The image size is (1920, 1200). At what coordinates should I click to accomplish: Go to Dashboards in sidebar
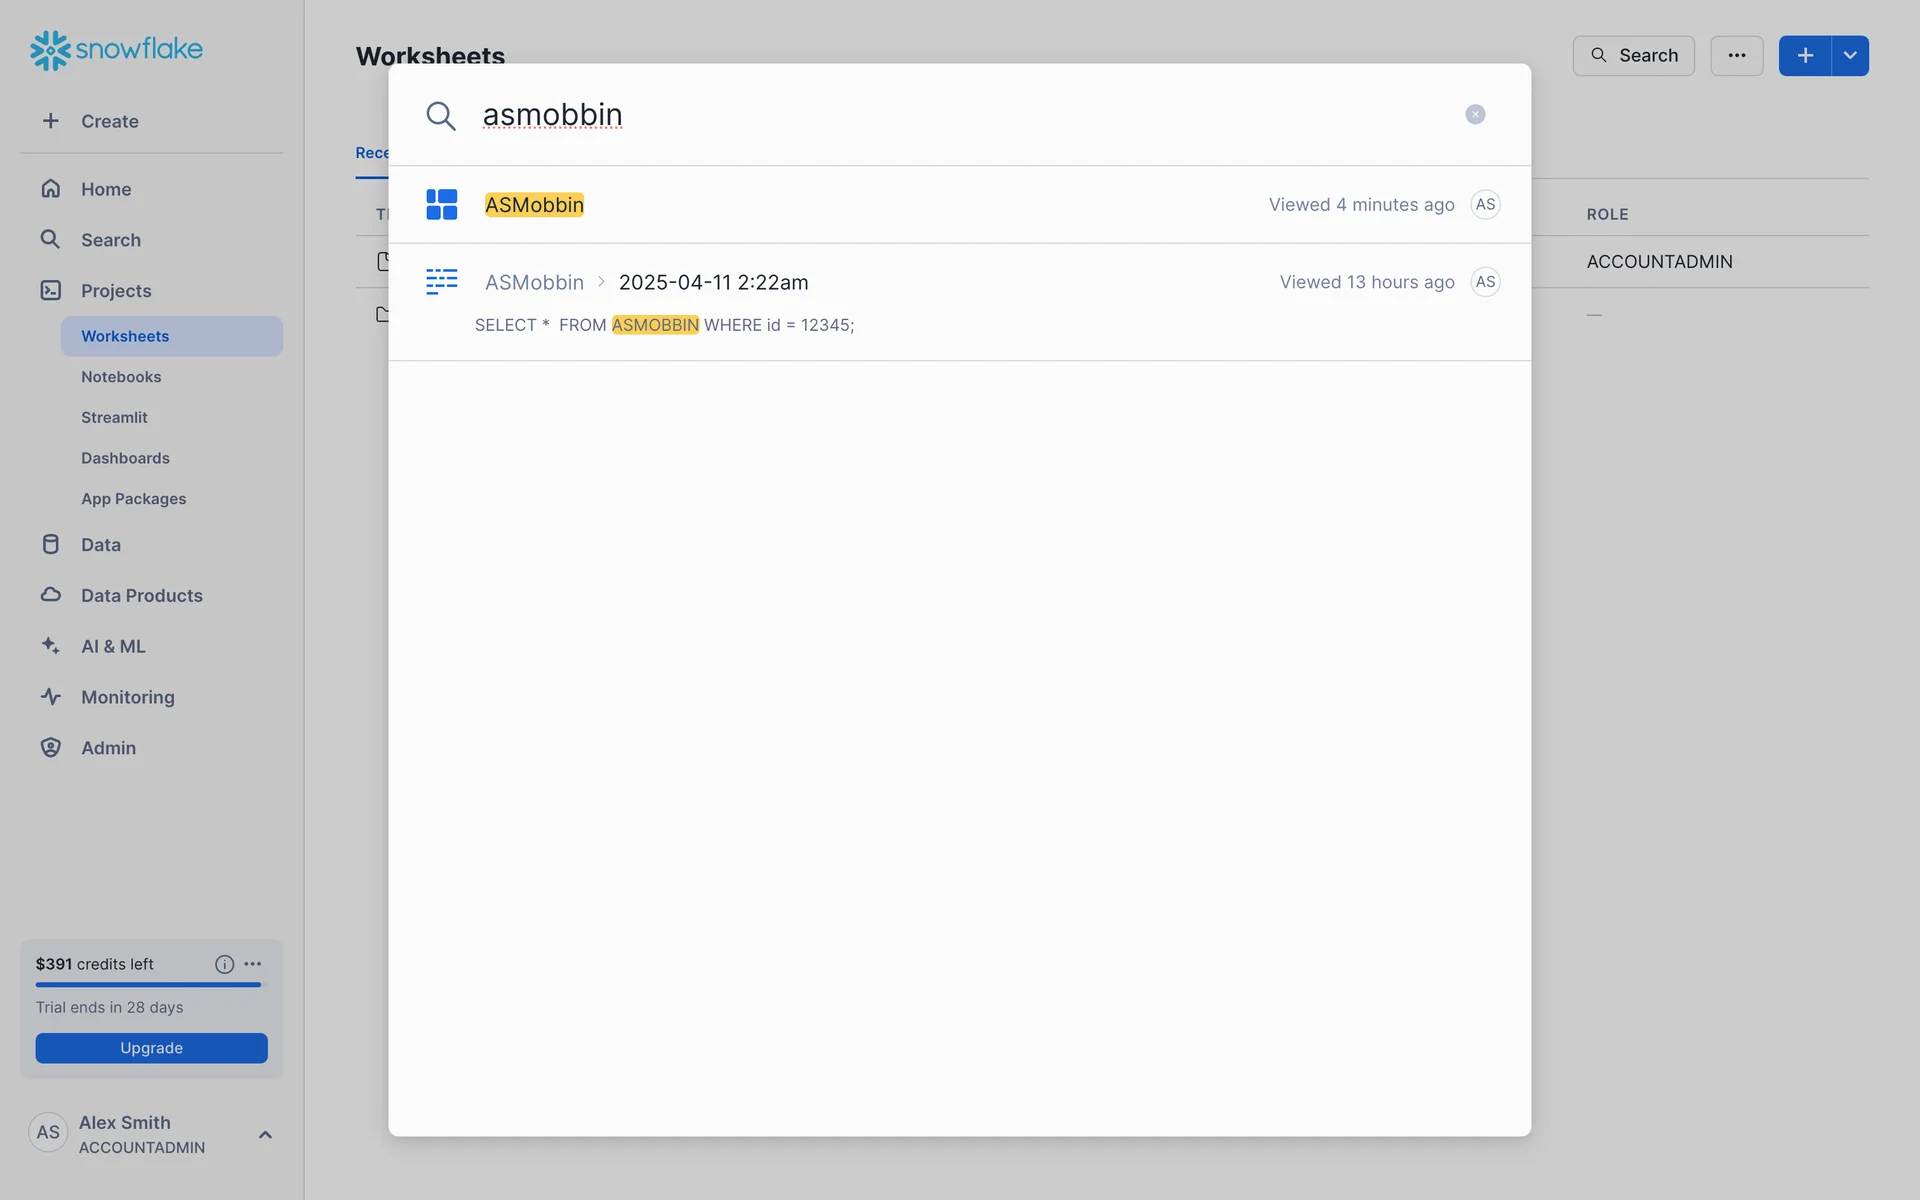tap(125, 458)
